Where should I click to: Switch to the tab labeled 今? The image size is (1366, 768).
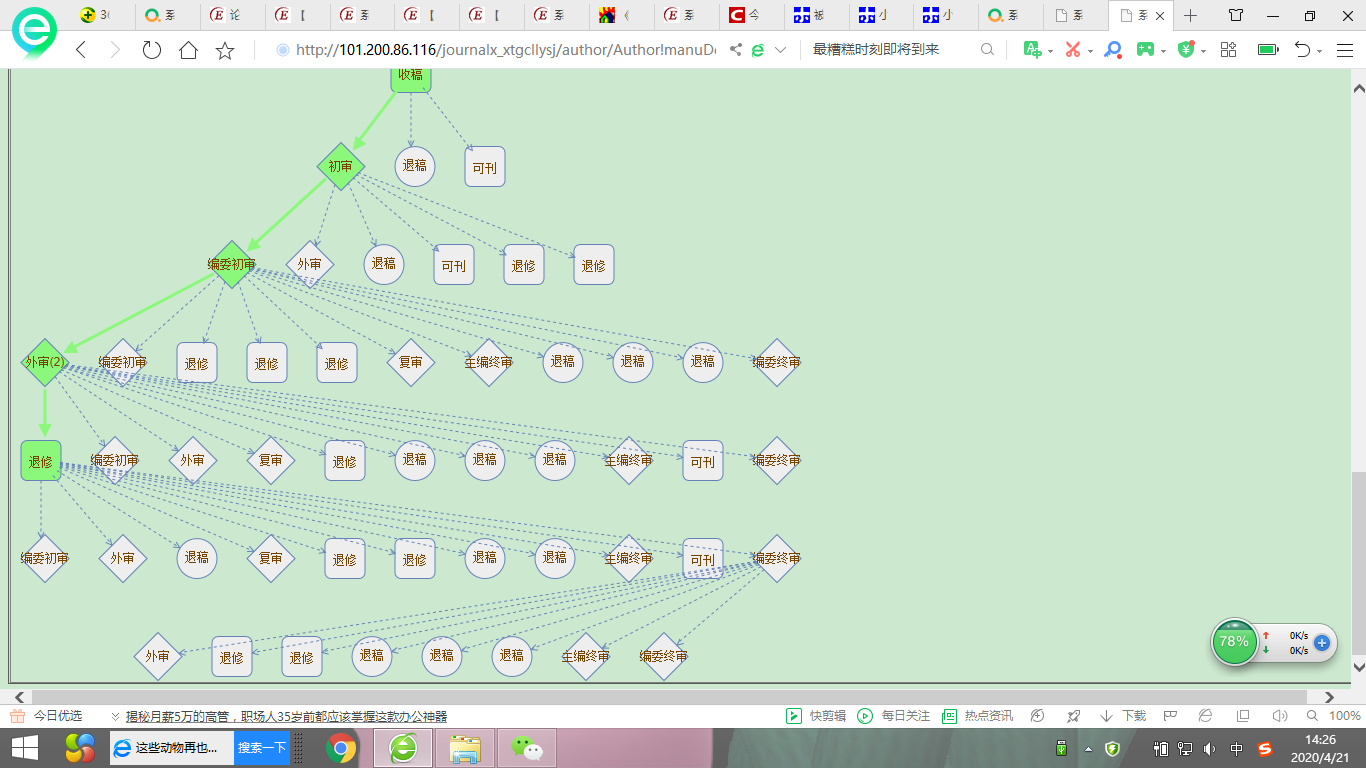click(x=753, y=16)
